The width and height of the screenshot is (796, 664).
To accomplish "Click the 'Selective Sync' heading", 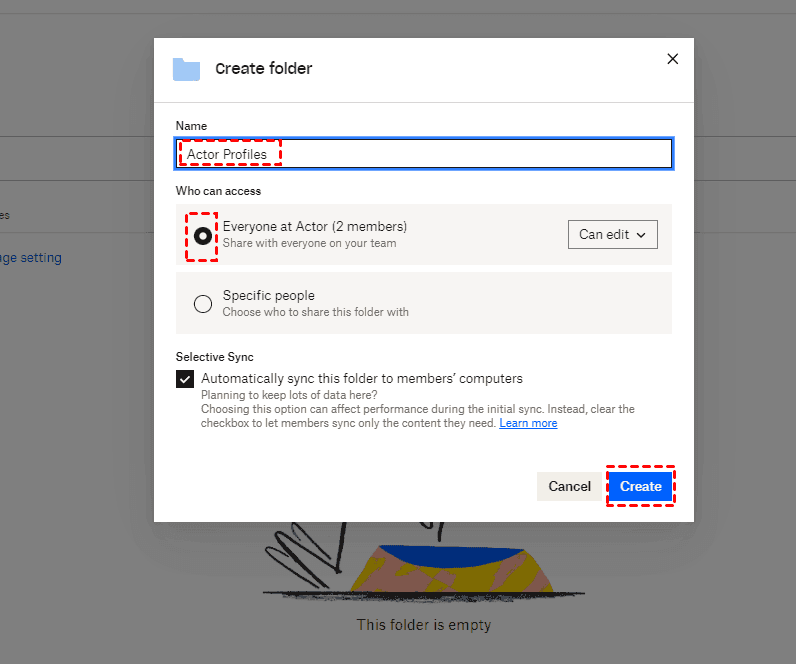I will tap(214, 357).
